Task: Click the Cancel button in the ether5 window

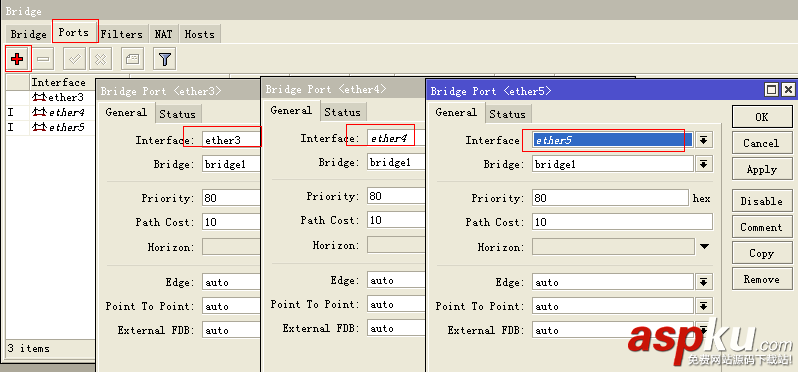Action: click(x=762, y=143)
